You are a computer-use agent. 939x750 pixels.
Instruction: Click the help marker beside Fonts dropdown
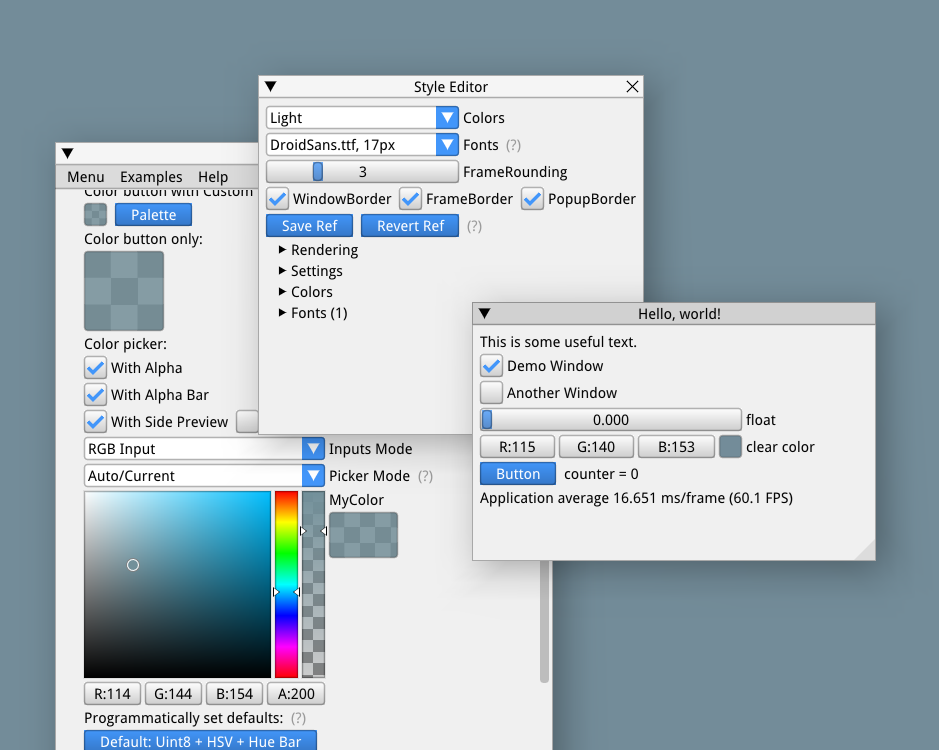click(x=513, y=145)
